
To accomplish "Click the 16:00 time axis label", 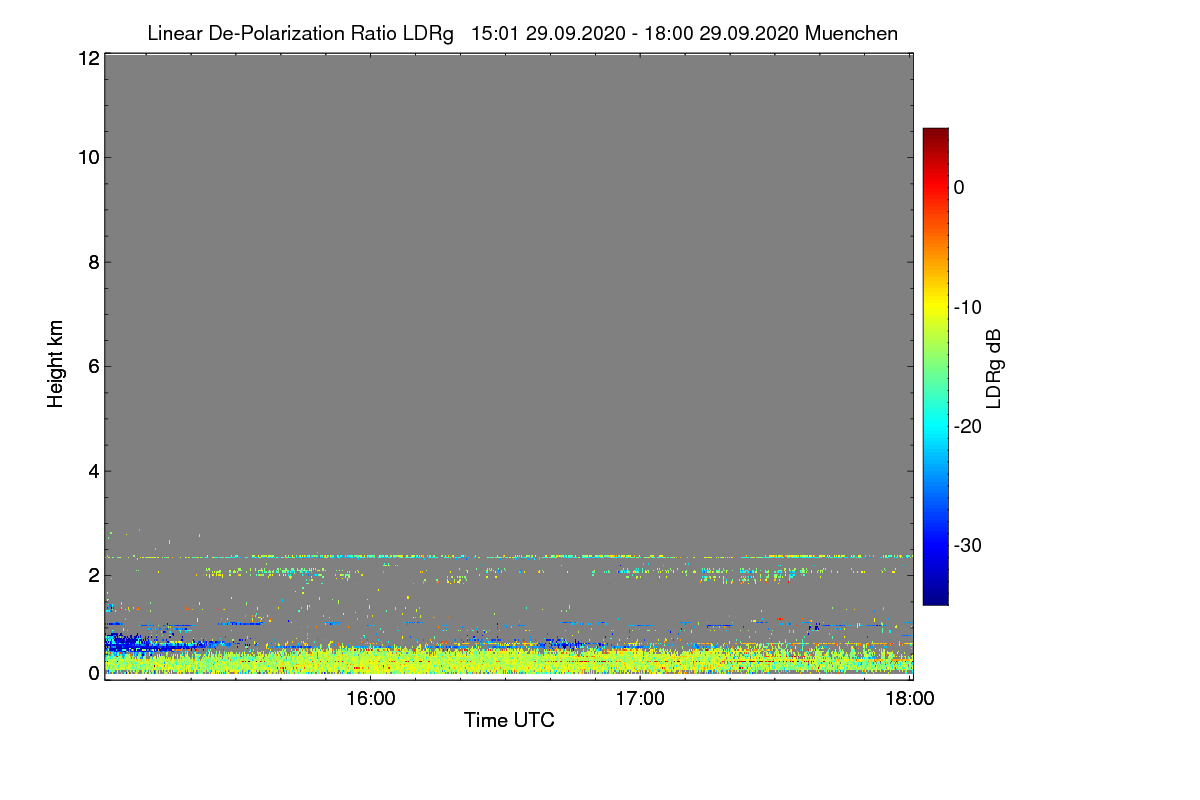I will pos(370,699).
